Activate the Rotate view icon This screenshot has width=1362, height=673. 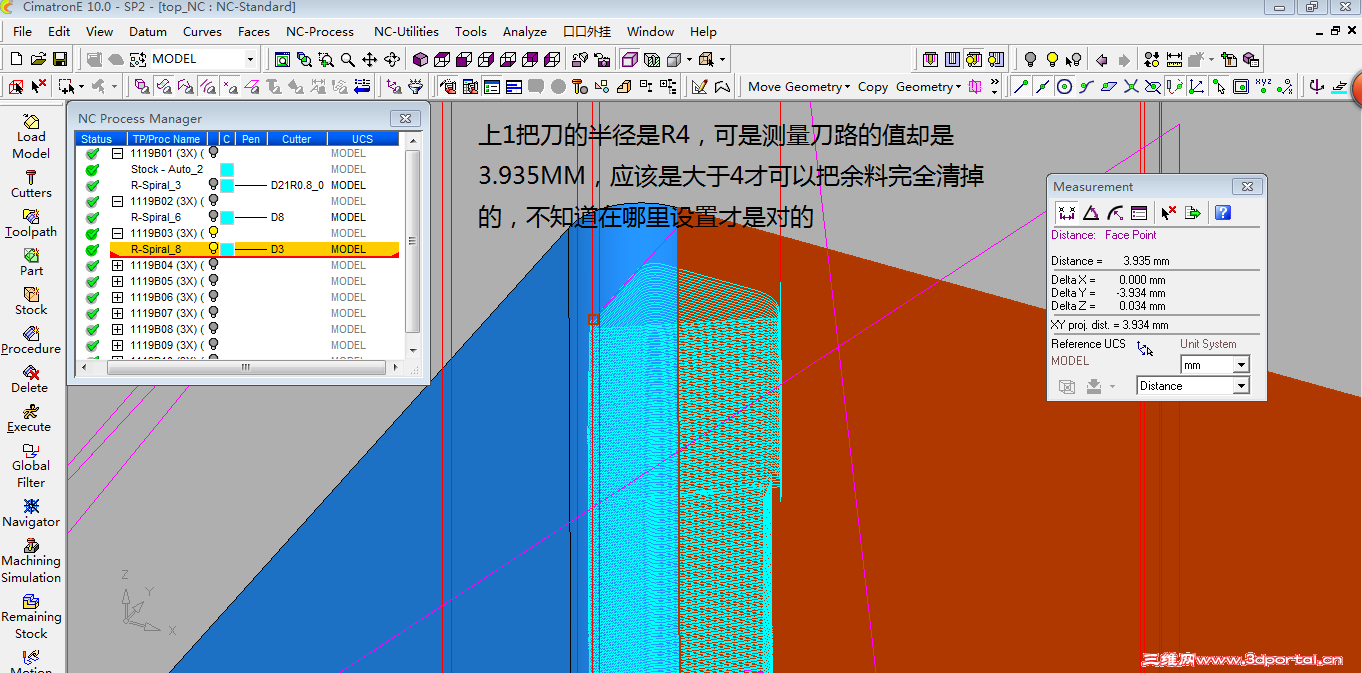tap(392, 60)
